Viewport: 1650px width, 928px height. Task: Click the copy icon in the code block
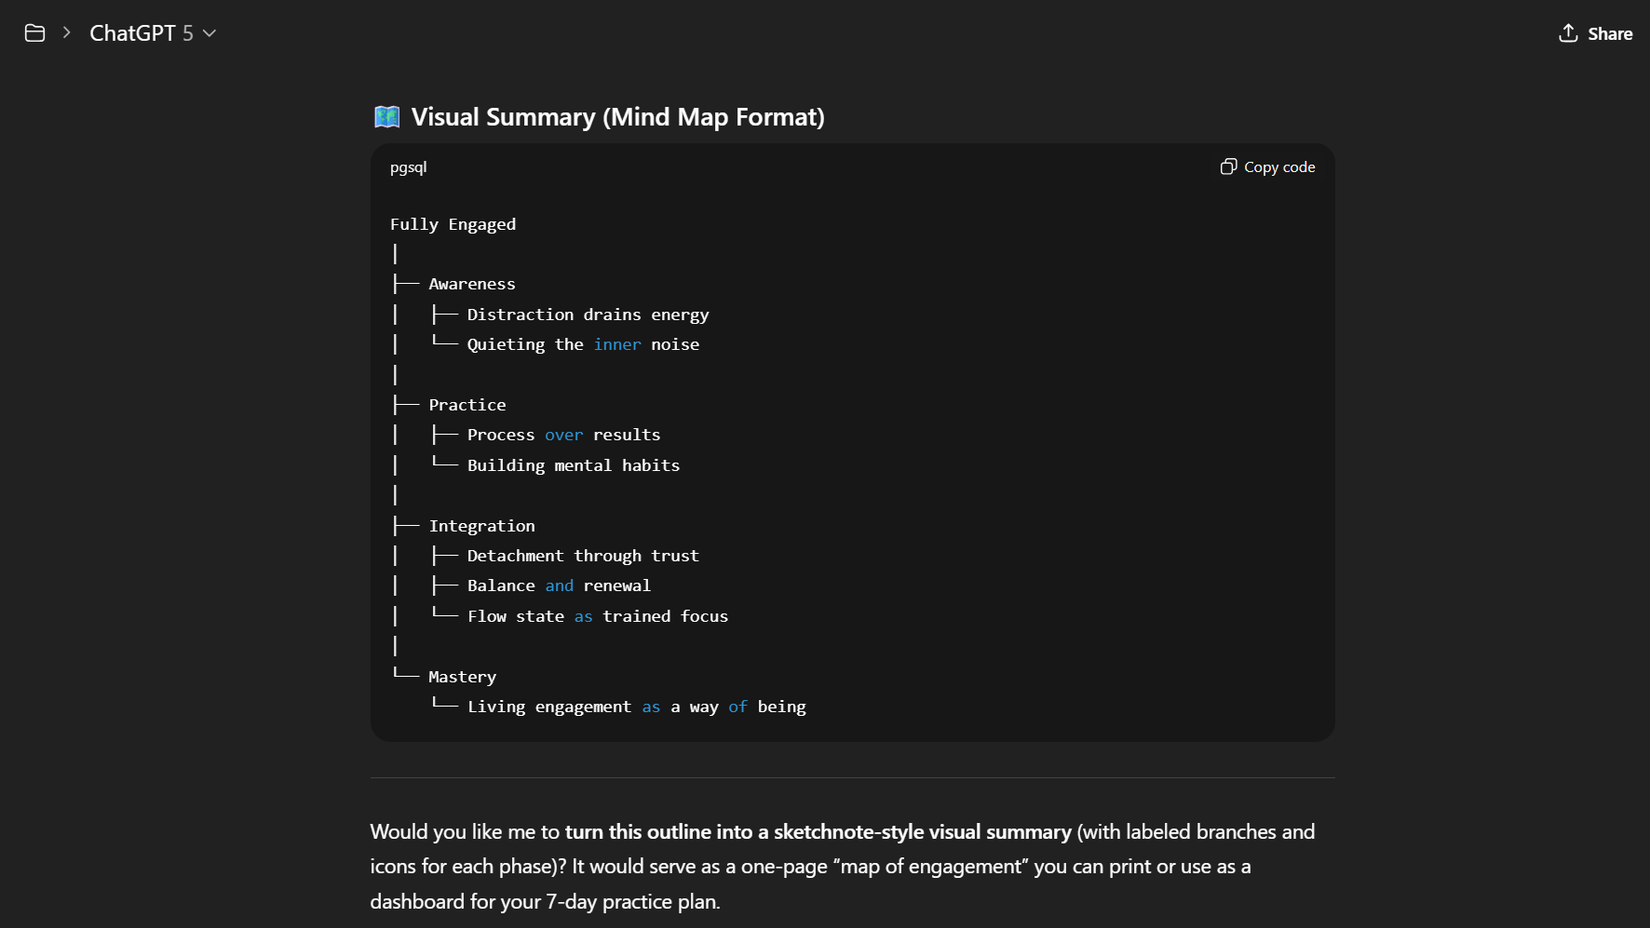click(x=1229, y=167)
